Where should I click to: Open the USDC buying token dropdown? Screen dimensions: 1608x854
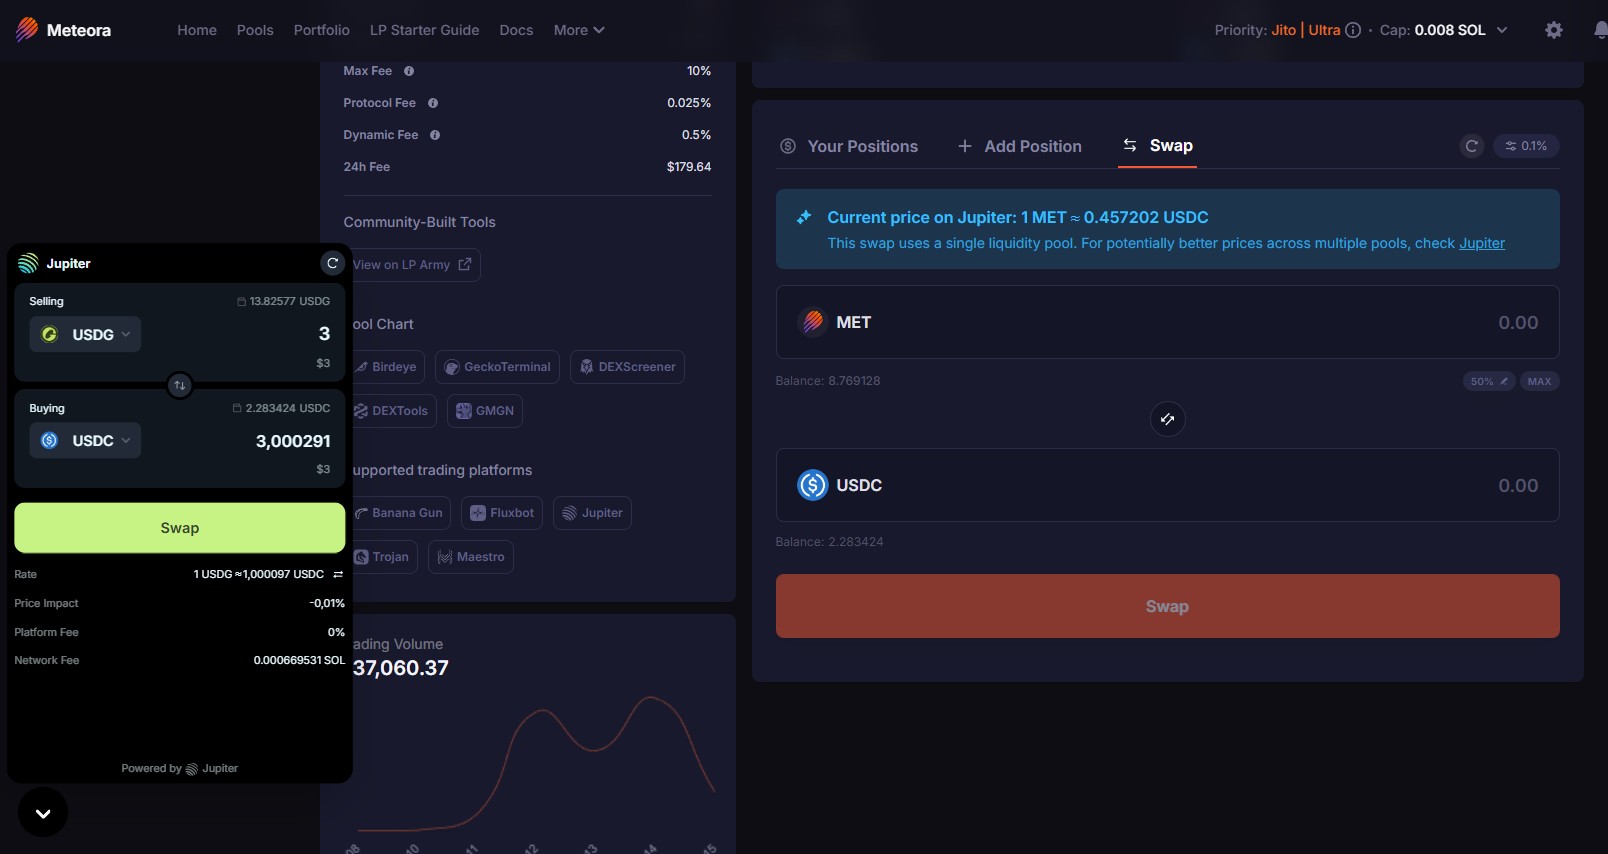85,440
